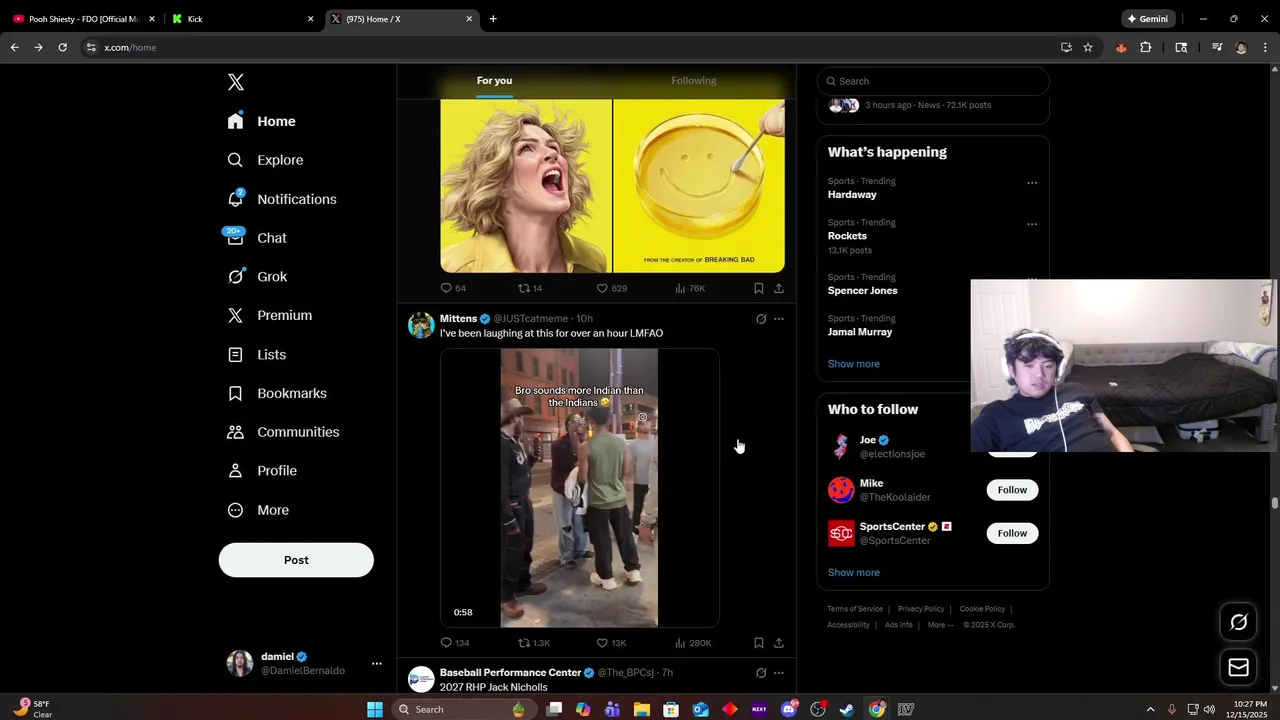Open Grok from sidebar
The image size is (1280, 720).
click(x=257, y=277)
